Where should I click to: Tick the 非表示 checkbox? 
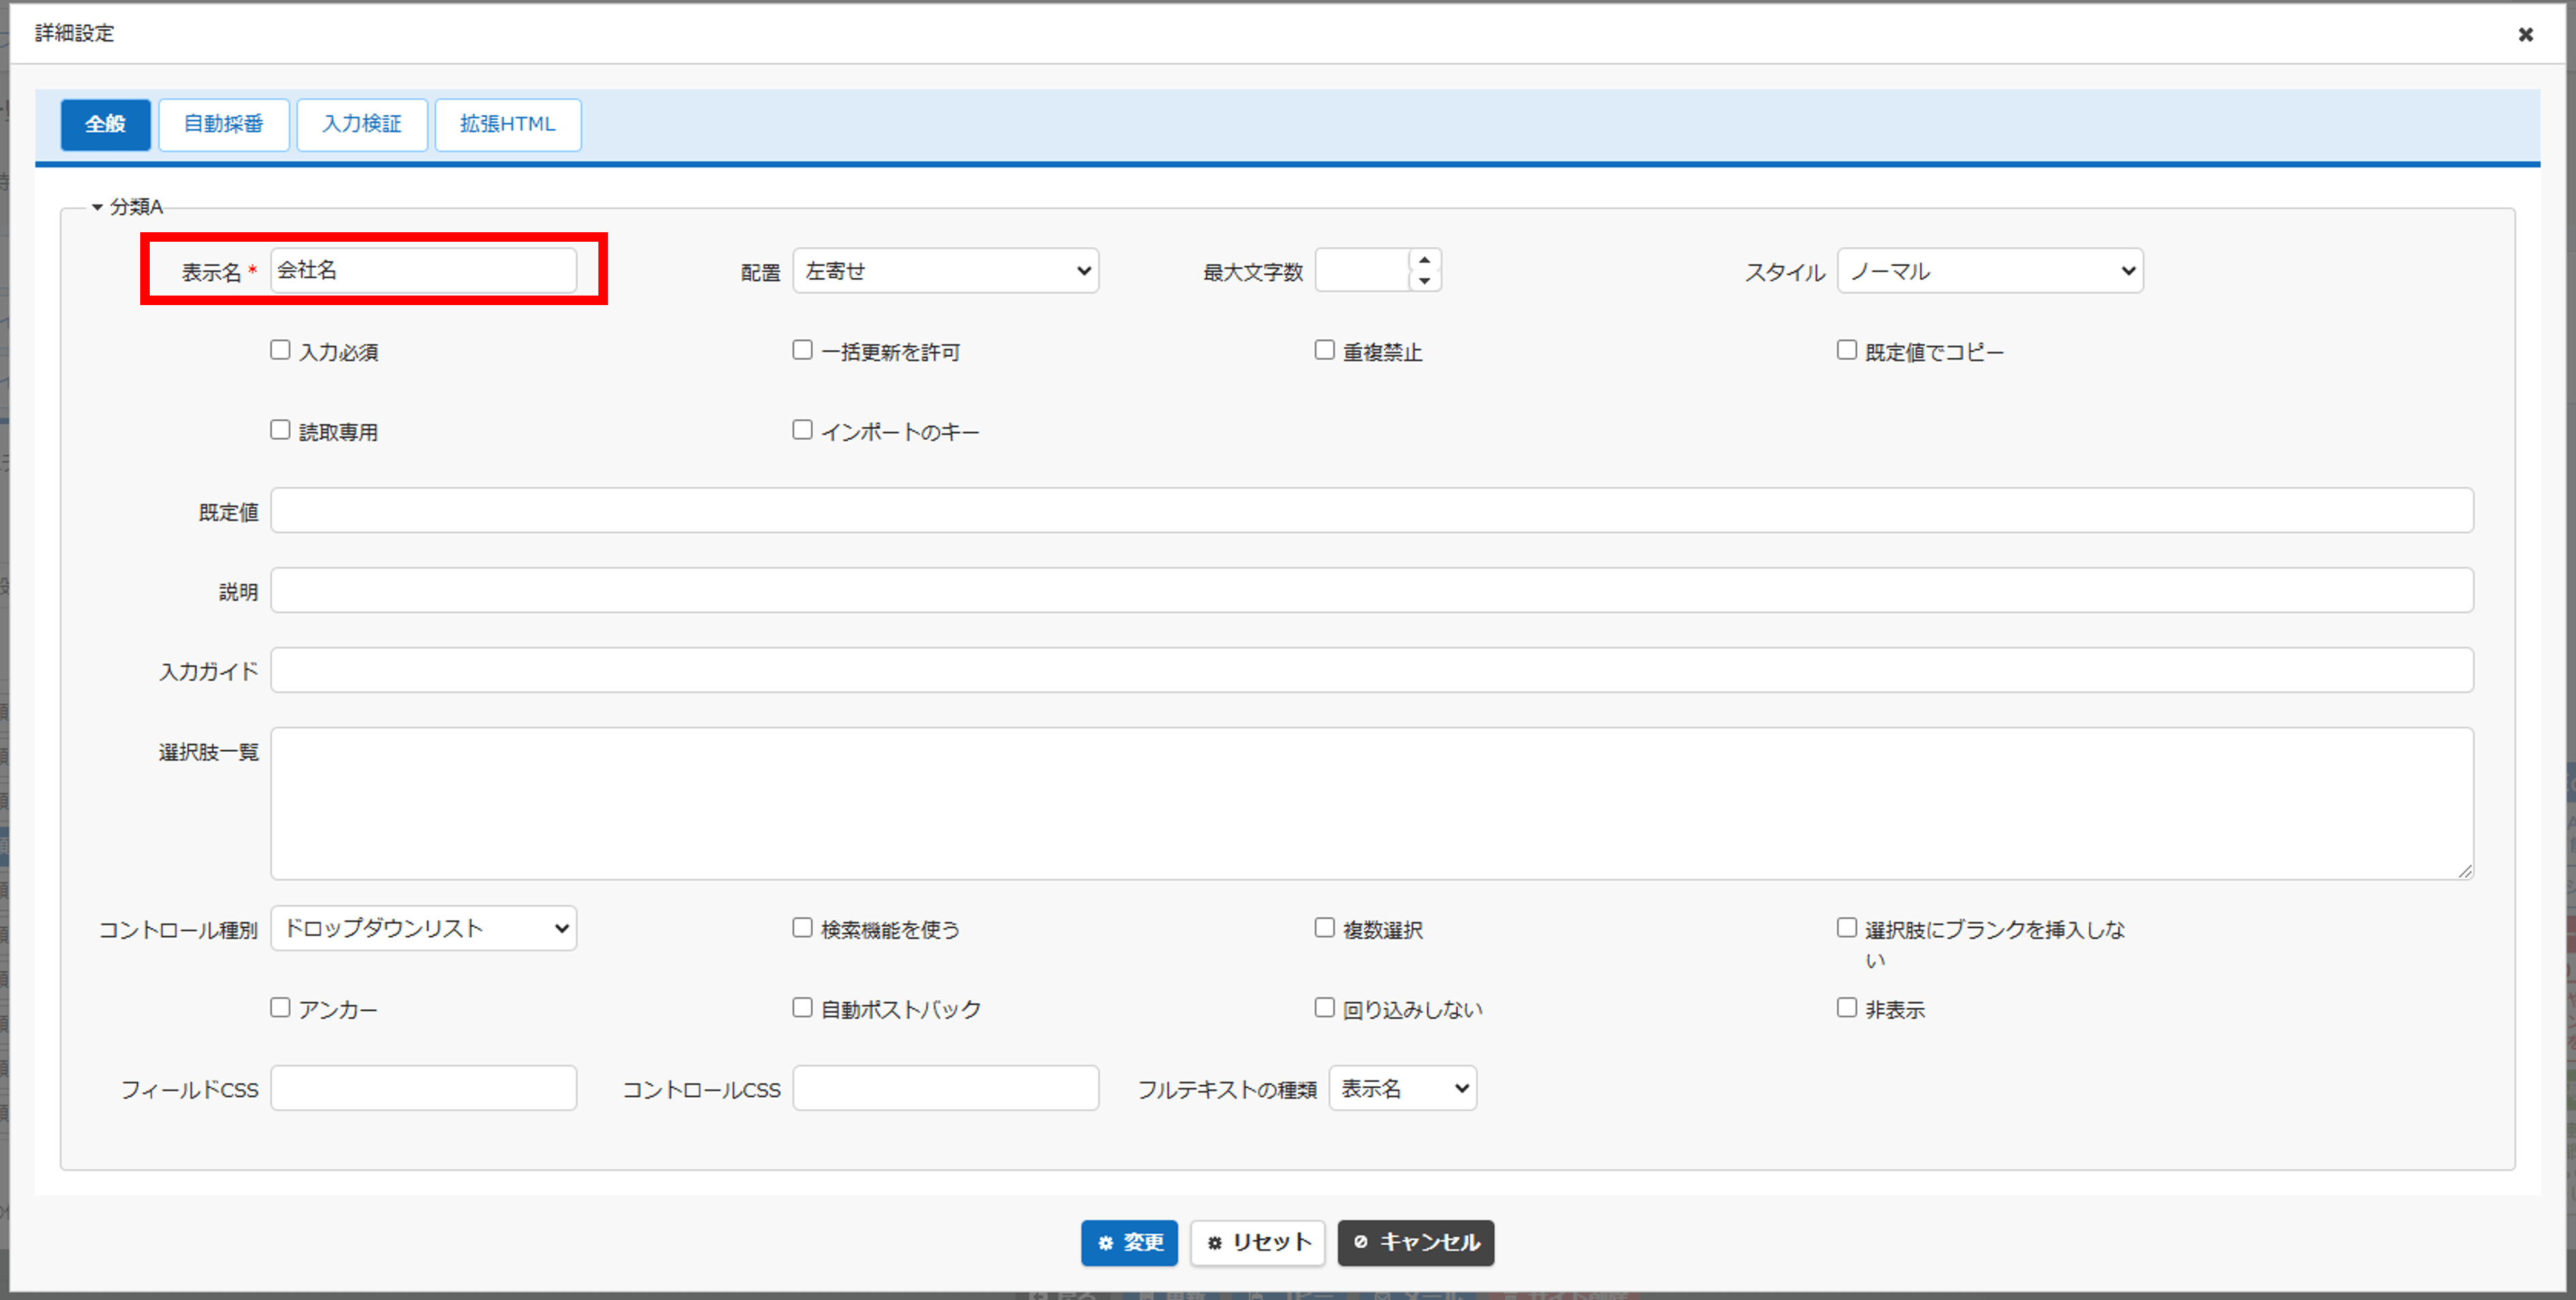[1846, 1008]
